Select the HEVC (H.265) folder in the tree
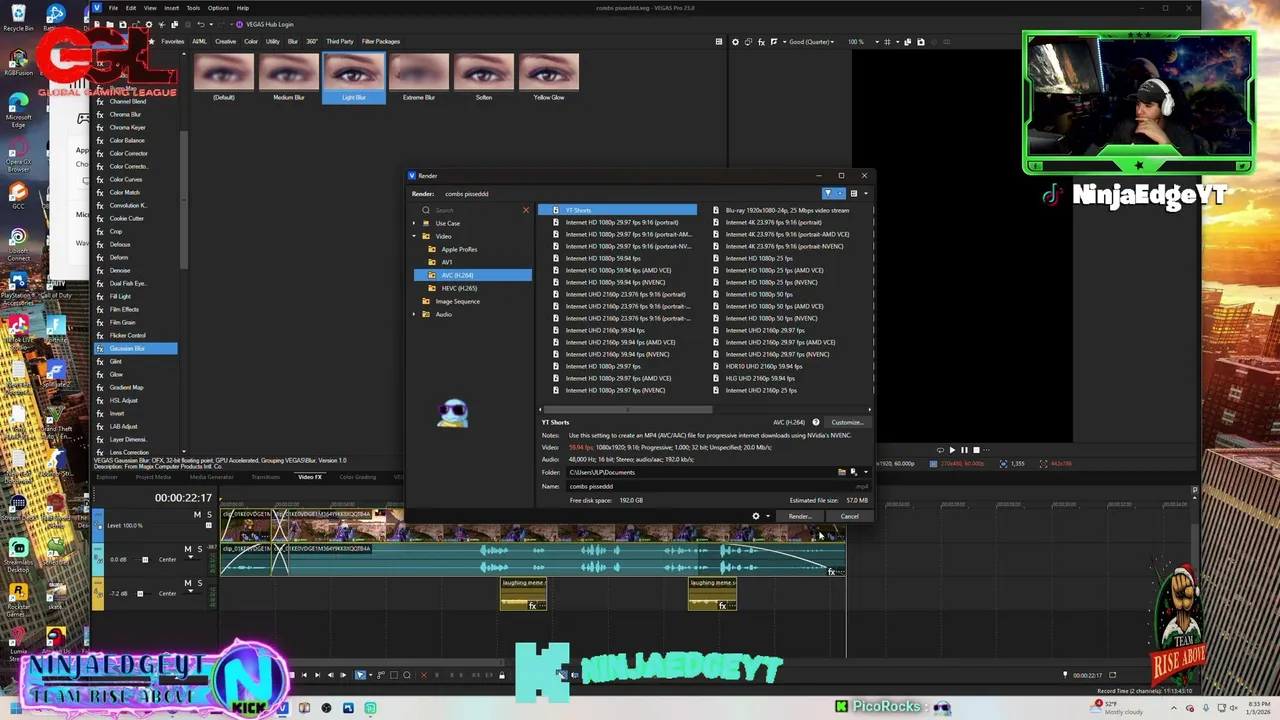This screenshot has width=1280, height=720. click(459, 288)
